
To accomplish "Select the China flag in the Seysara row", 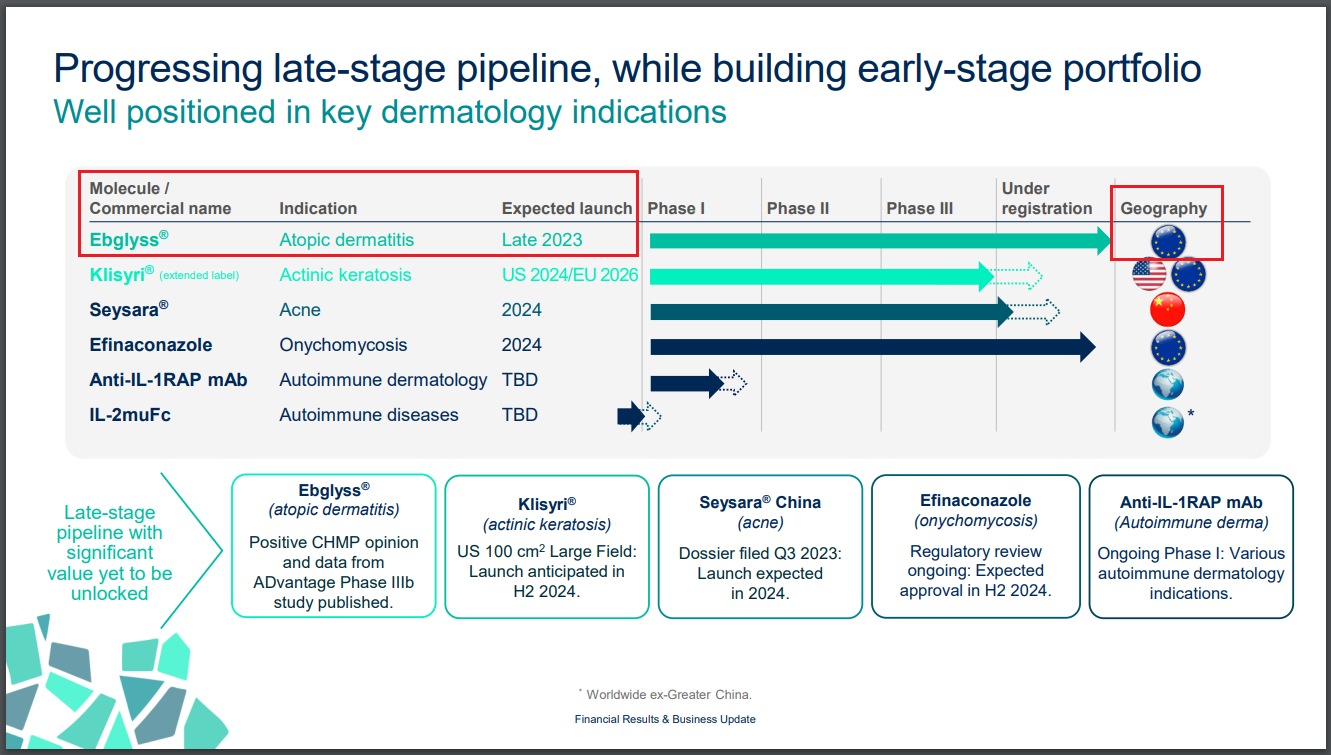I will click(x=1168, y=310).
